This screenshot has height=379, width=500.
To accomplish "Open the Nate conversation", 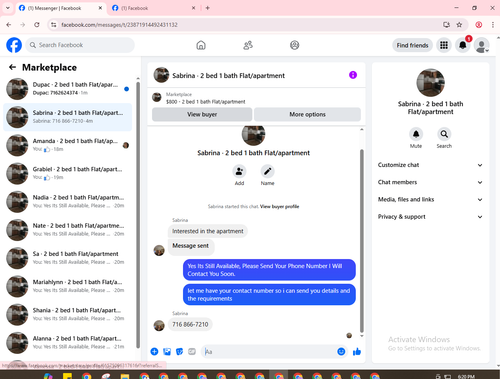I will click(x=68, y=230).
